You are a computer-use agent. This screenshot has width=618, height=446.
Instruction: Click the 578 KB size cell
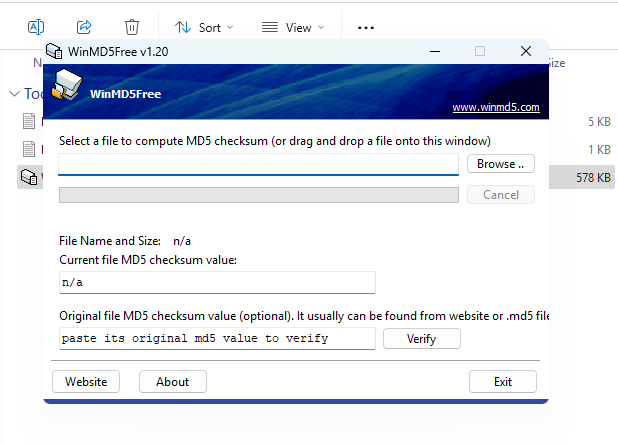click(x=593, y=178)
